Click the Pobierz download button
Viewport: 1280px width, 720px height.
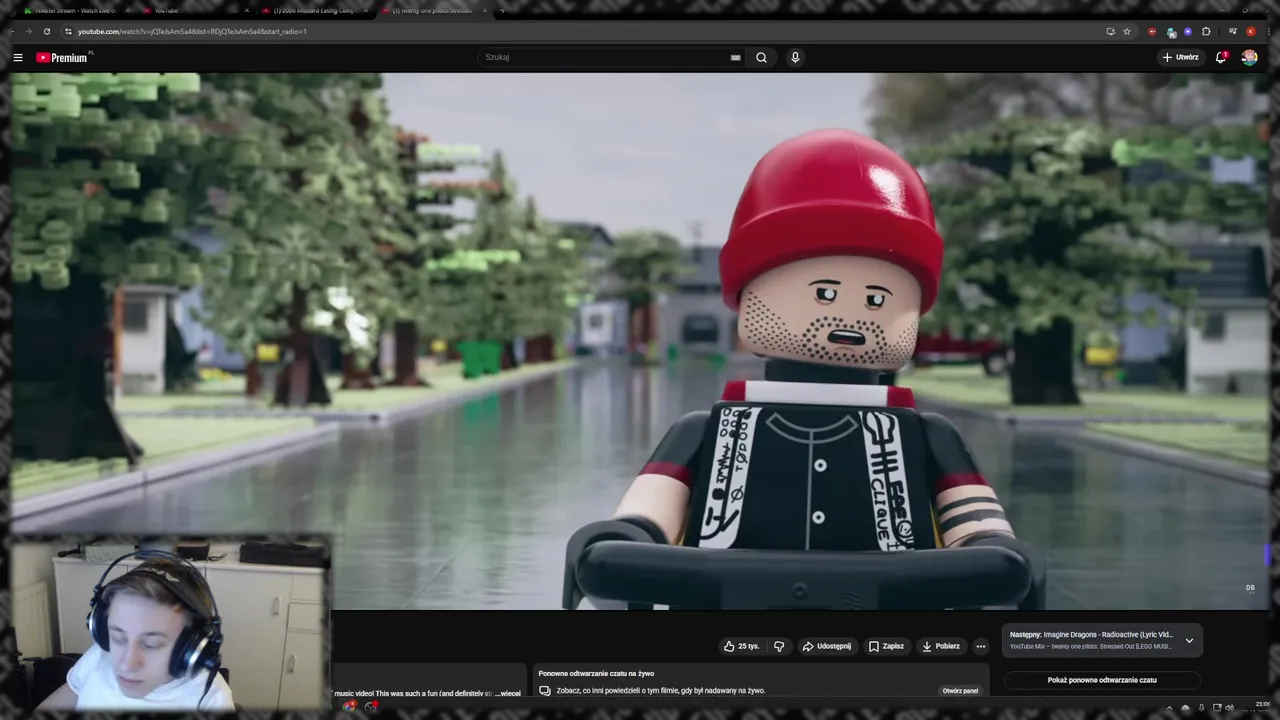pos(941,646)
